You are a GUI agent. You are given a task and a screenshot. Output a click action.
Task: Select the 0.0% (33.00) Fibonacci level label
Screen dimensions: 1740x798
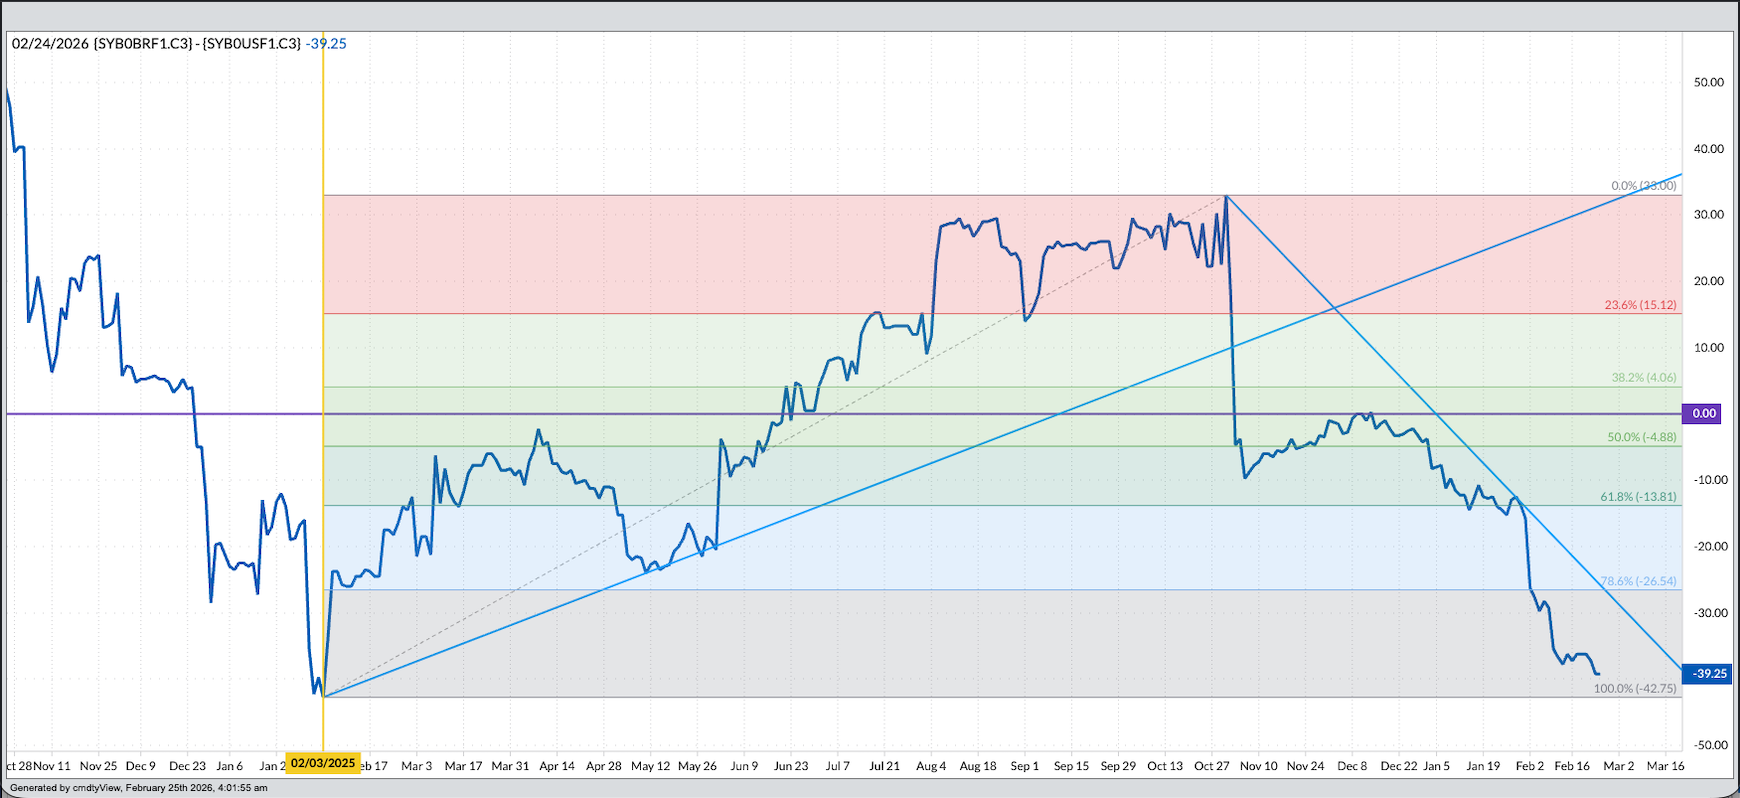point(1643,186)
